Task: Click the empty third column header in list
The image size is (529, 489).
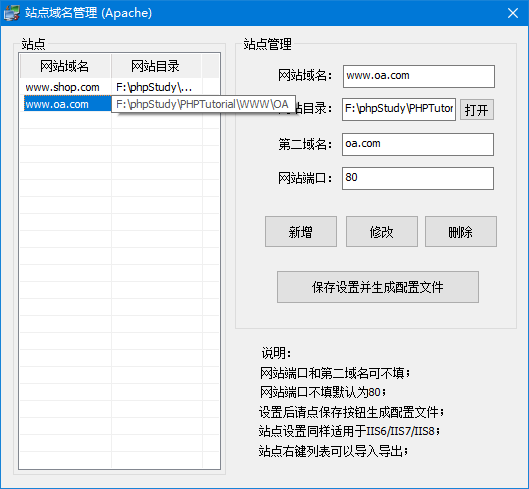Action: click(x=210, y=66)
